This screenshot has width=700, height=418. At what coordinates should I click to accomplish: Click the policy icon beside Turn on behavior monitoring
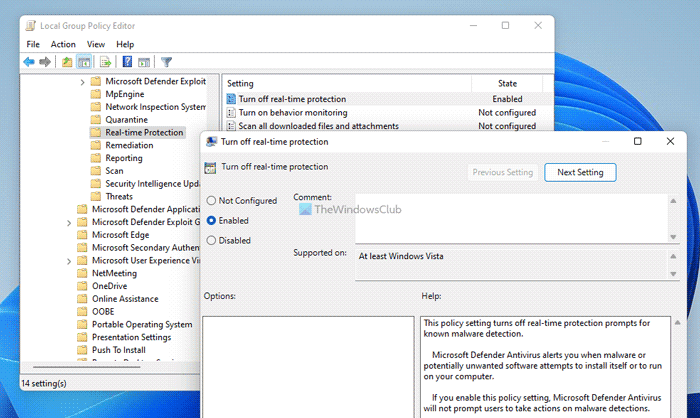click(x=231, y=113)
